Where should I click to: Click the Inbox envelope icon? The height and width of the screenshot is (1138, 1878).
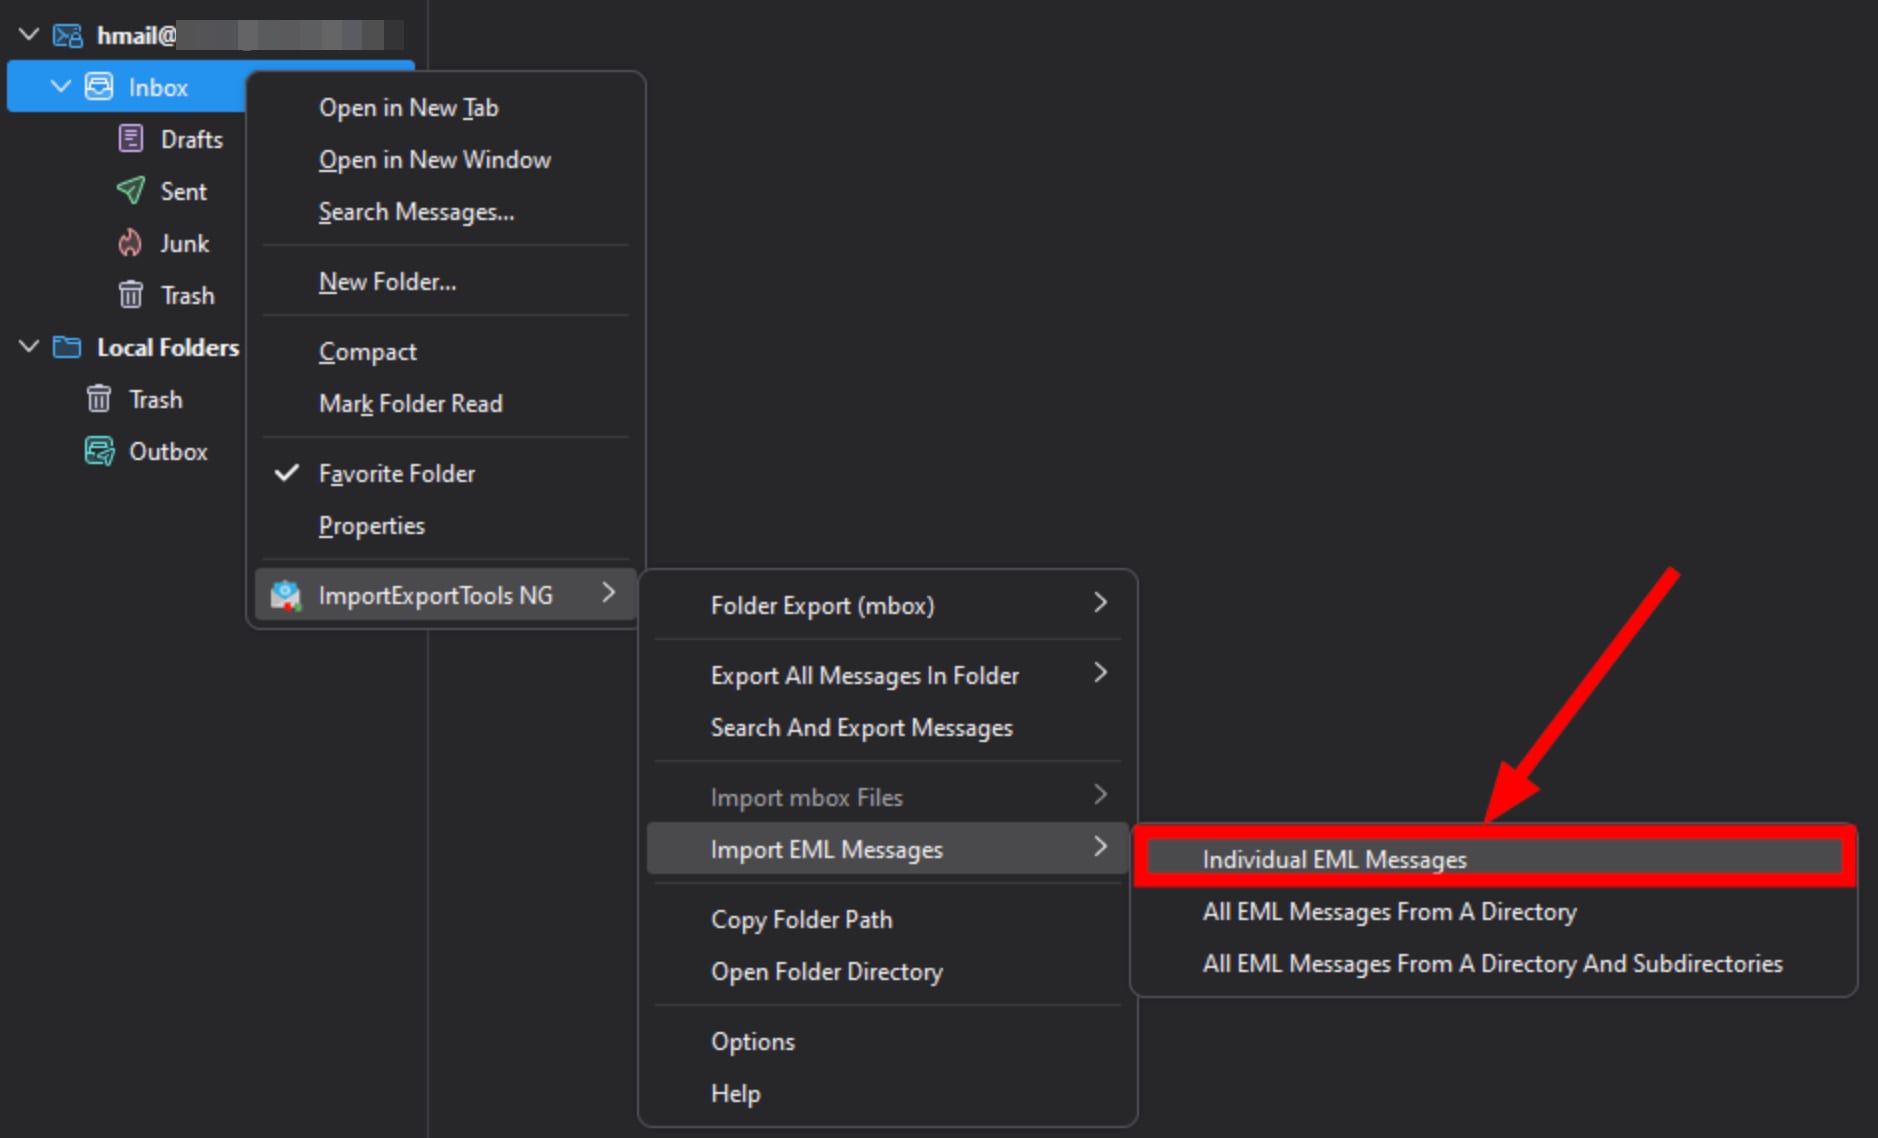pos(100,86)
